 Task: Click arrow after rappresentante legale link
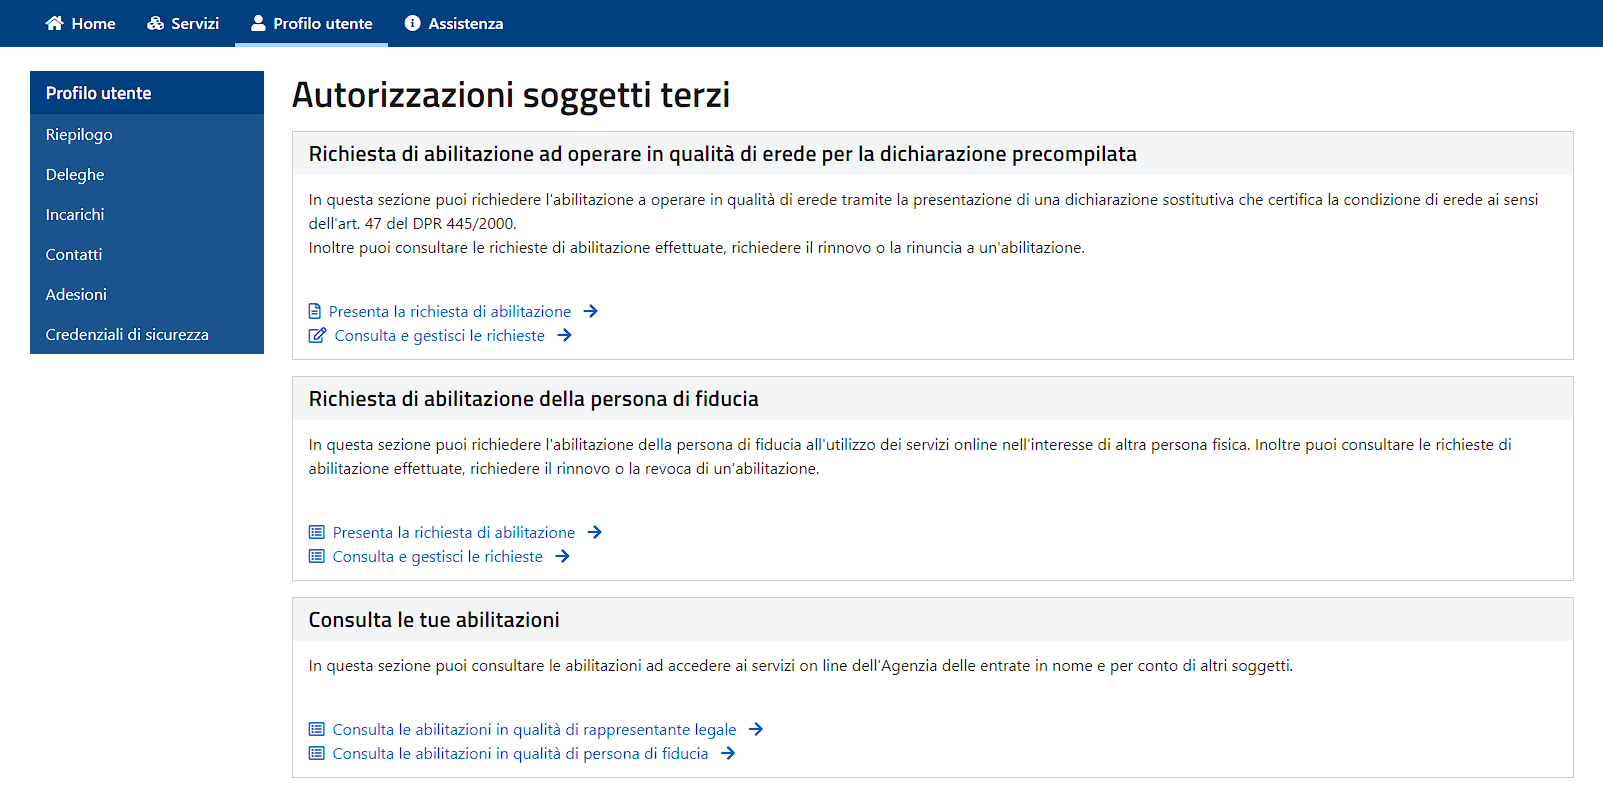pyautogui.click(x=756, y=729)
